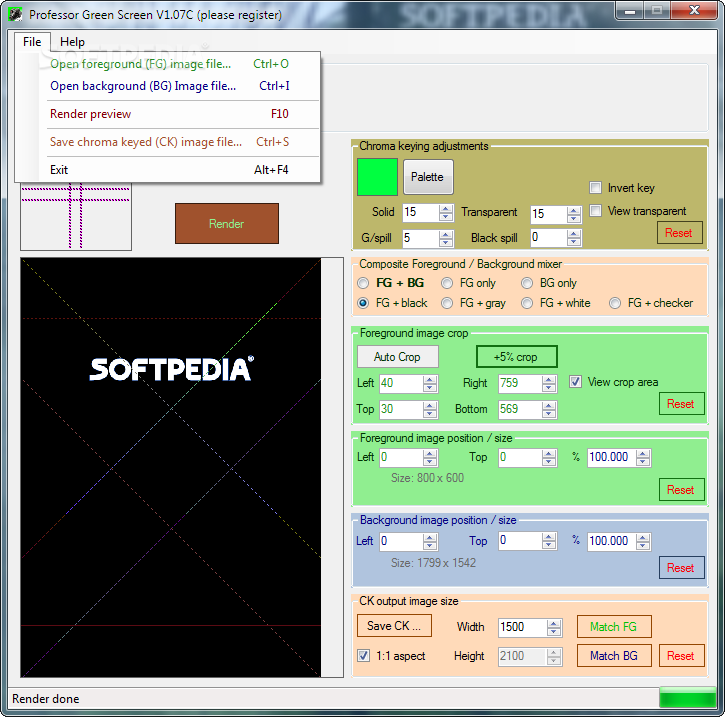Adjust the output Height spinner
This screenshot has height=717, width=725.
[x=554, y=657]
